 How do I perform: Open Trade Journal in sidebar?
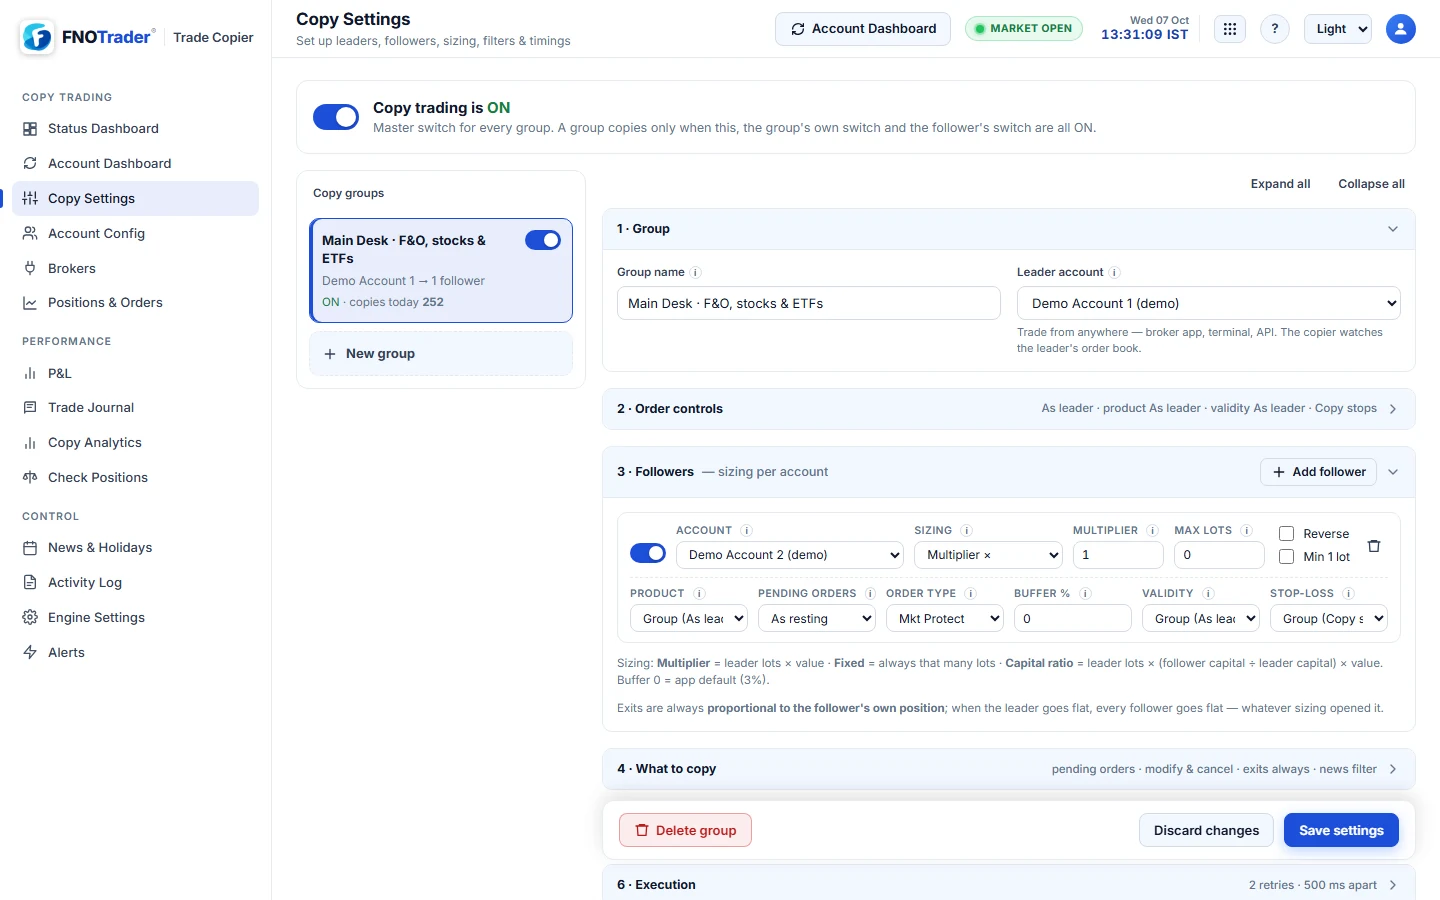tap(135, 407)
